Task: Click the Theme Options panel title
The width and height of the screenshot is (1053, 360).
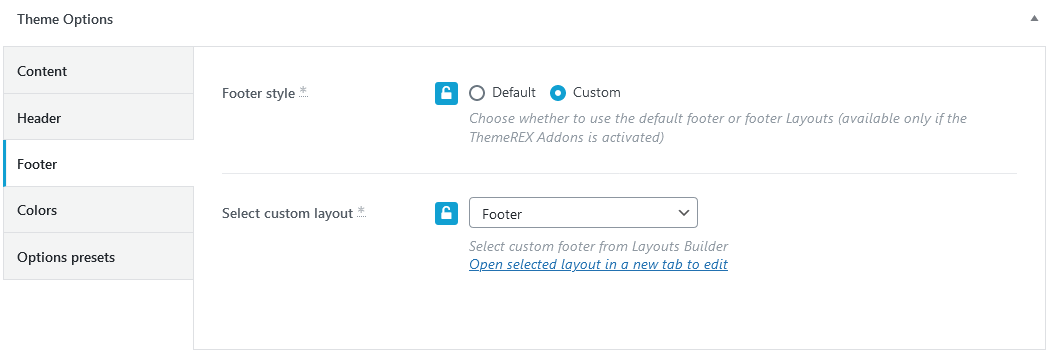Action: pyautogui.click(x=65, y=19)
